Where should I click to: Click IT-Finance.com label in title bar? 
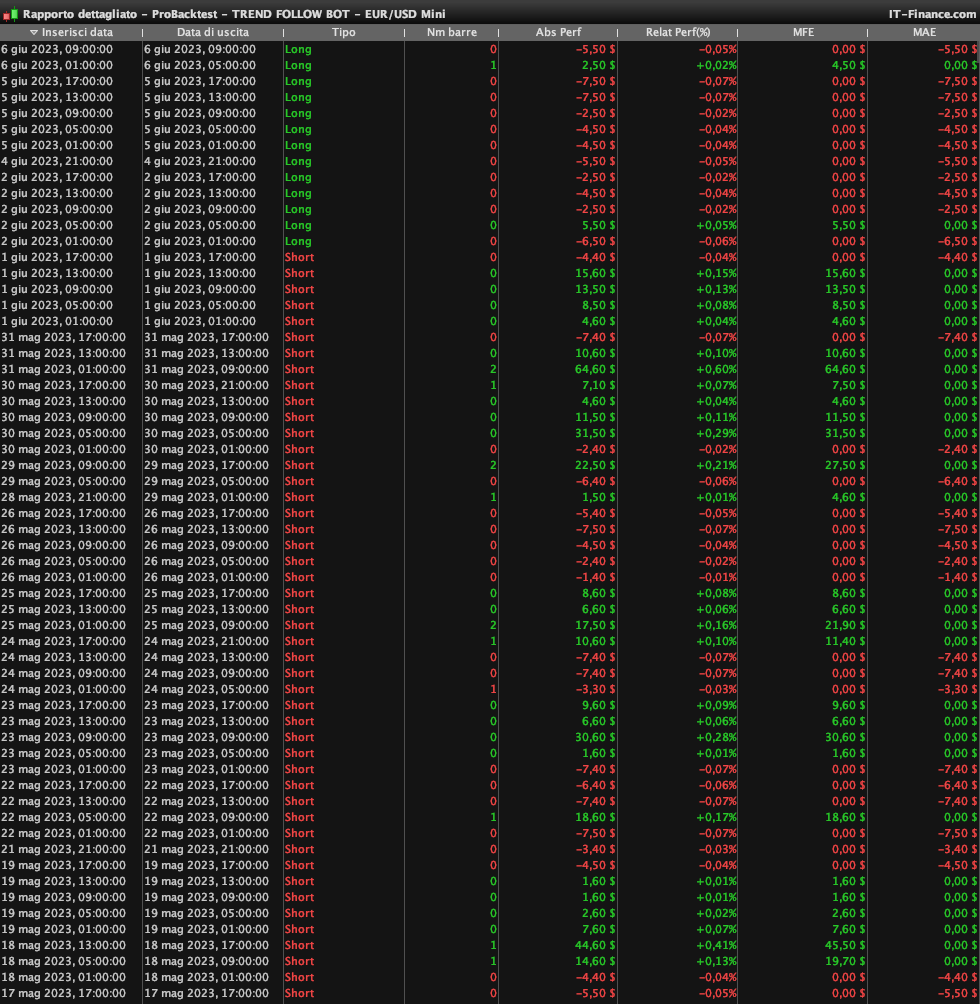(x=932, y=14)
